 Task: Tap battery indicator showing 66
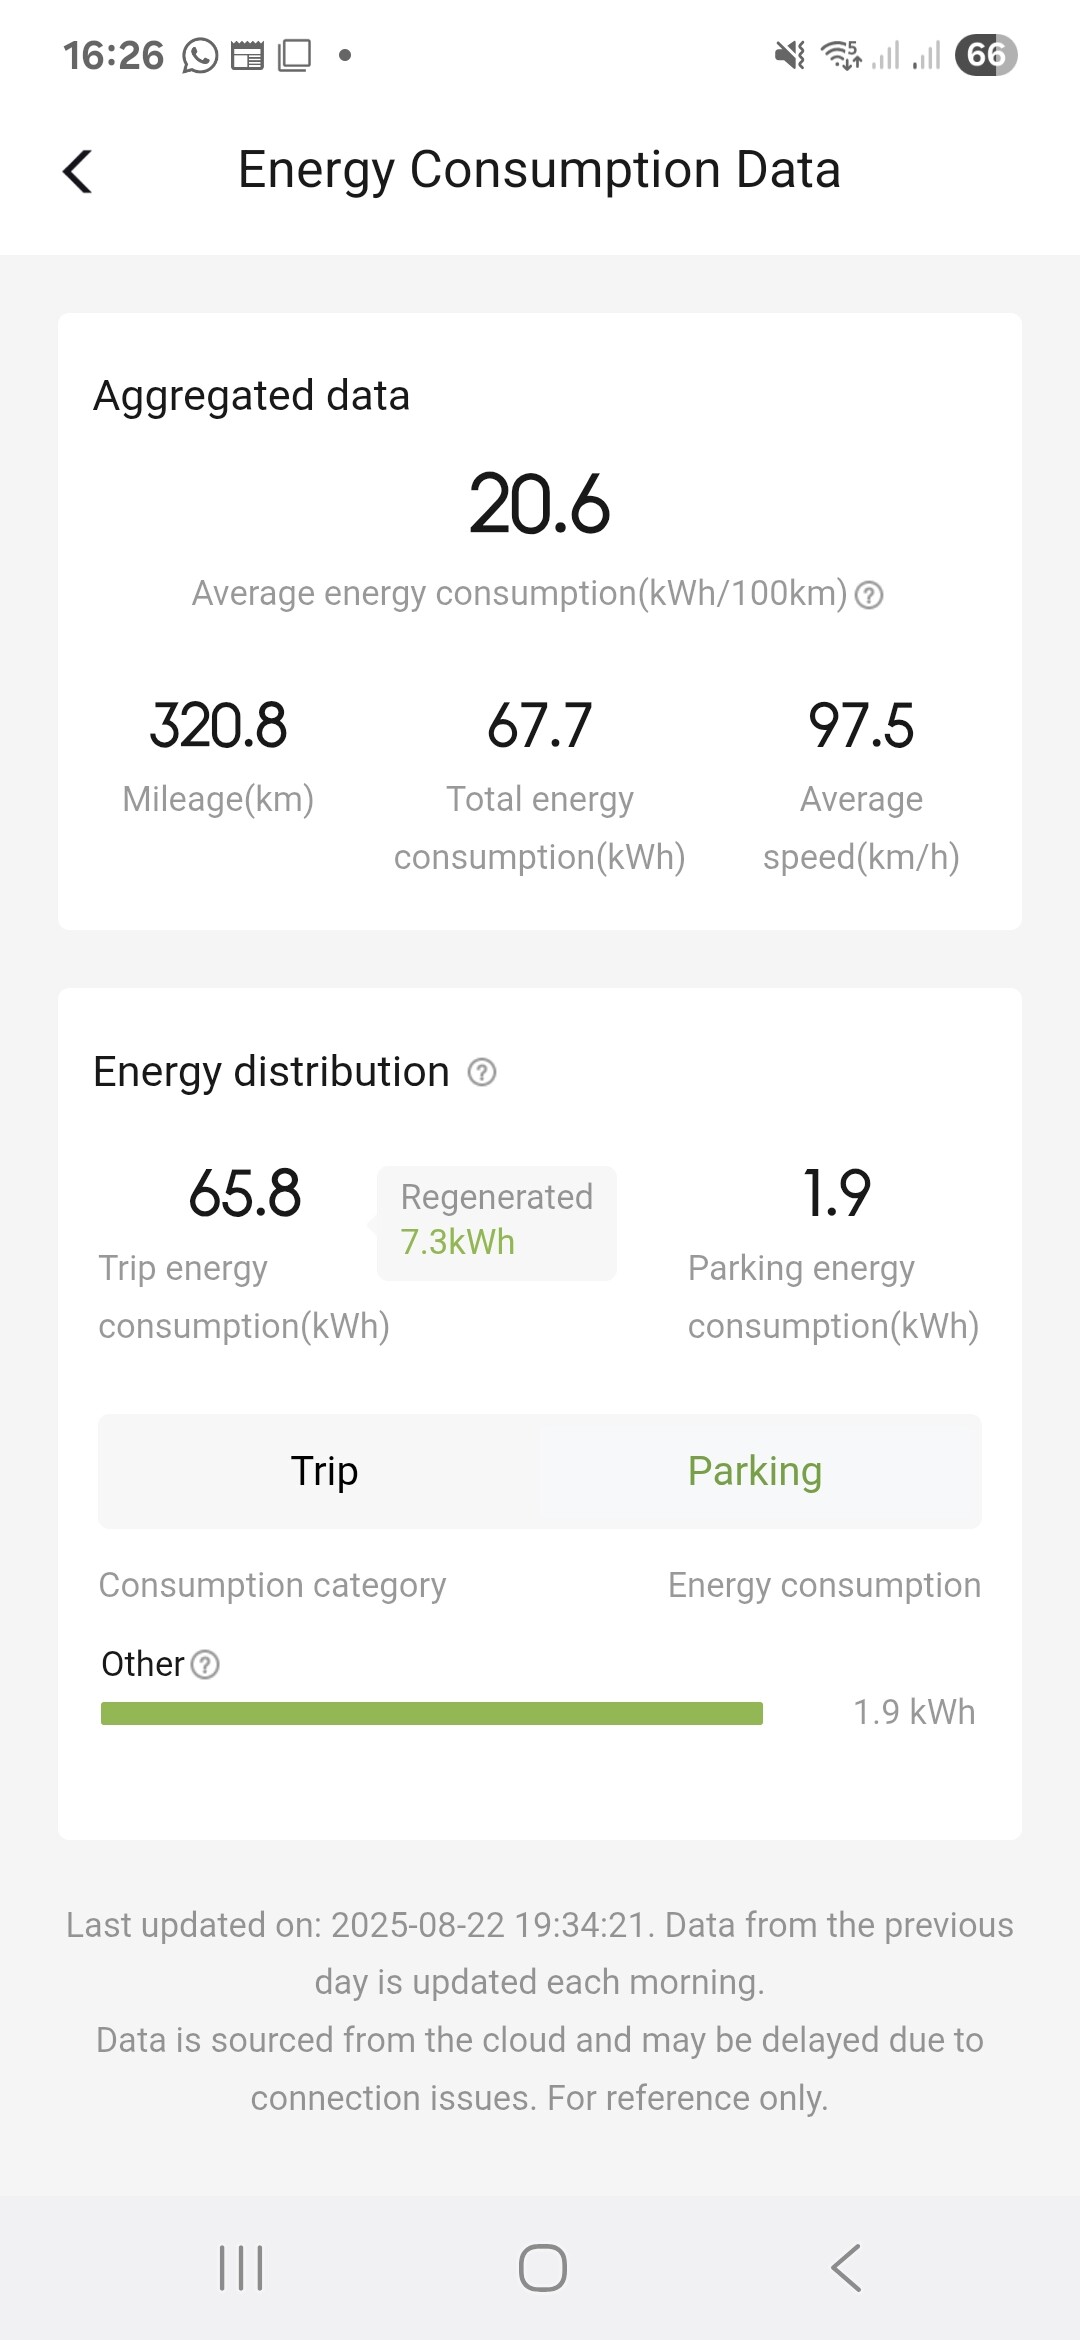coord(985,55)
